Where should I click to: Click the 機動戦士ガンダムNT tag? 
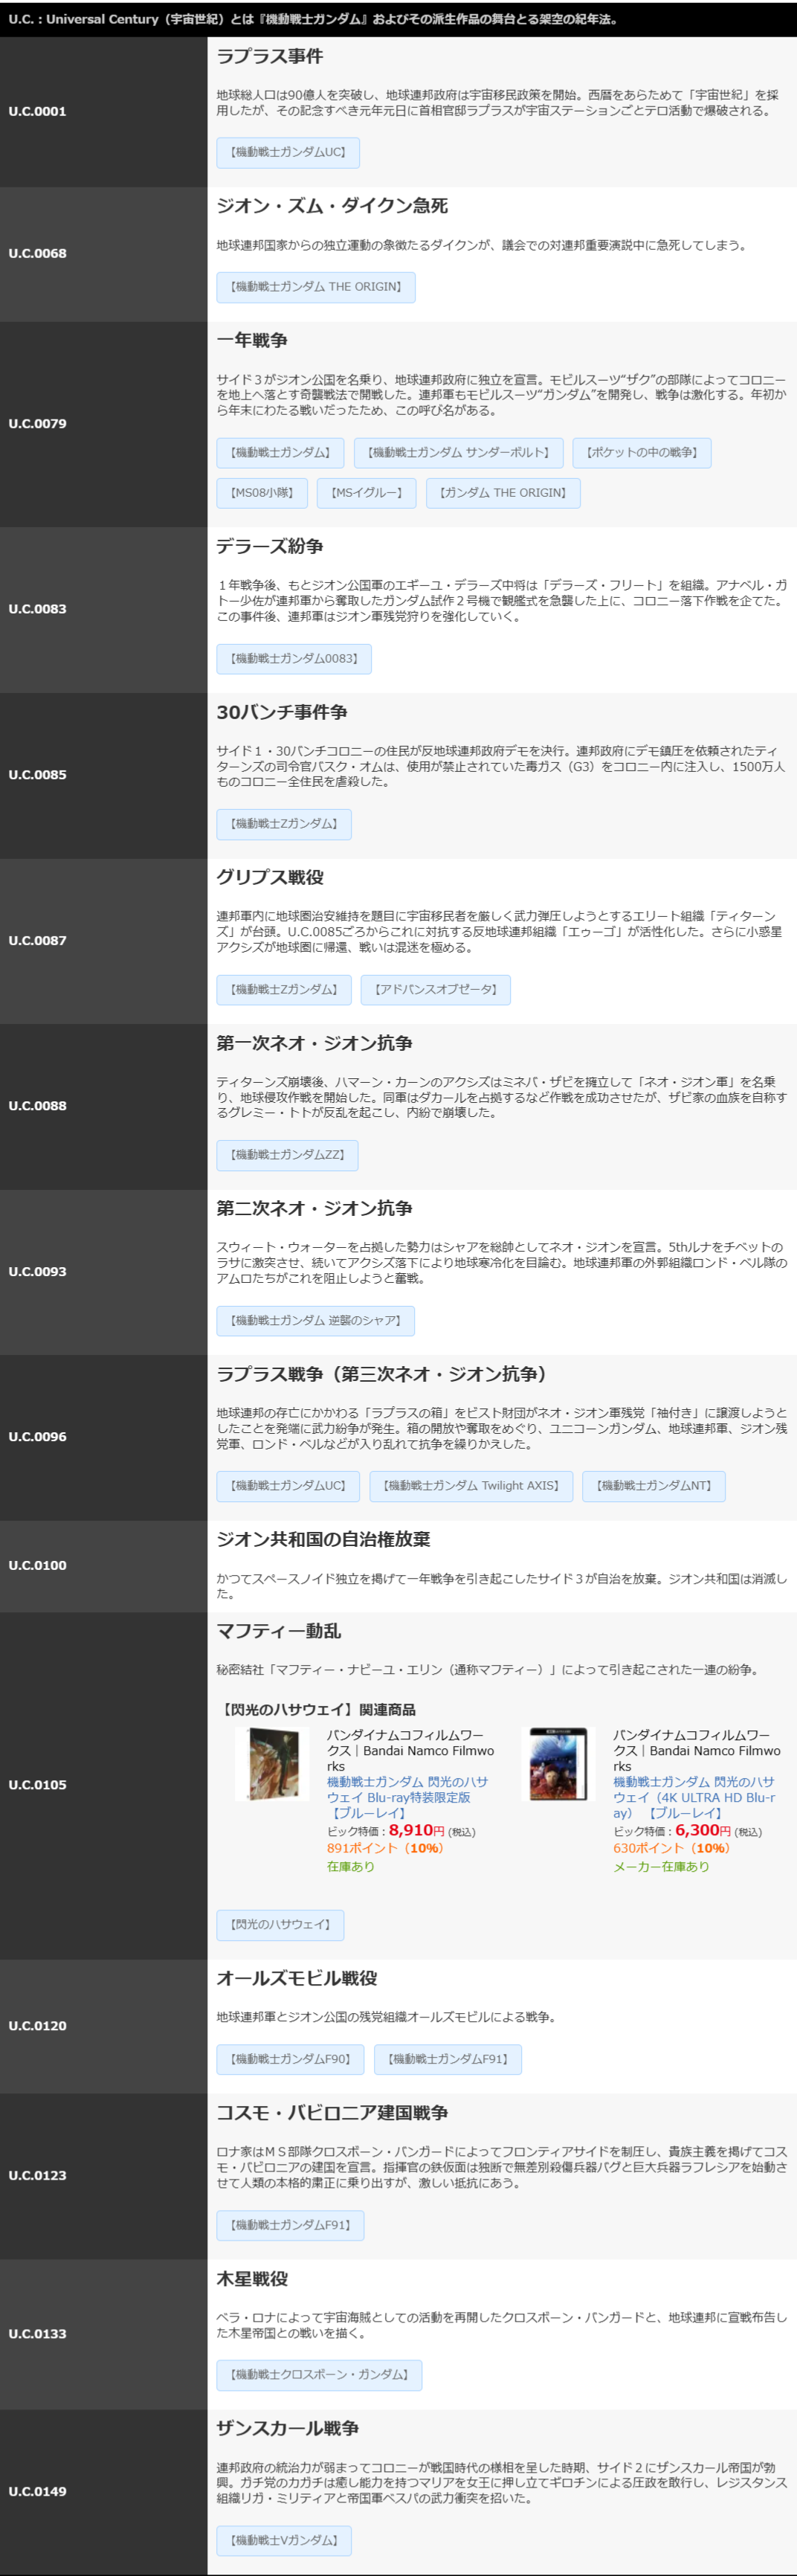point(653,1486)
